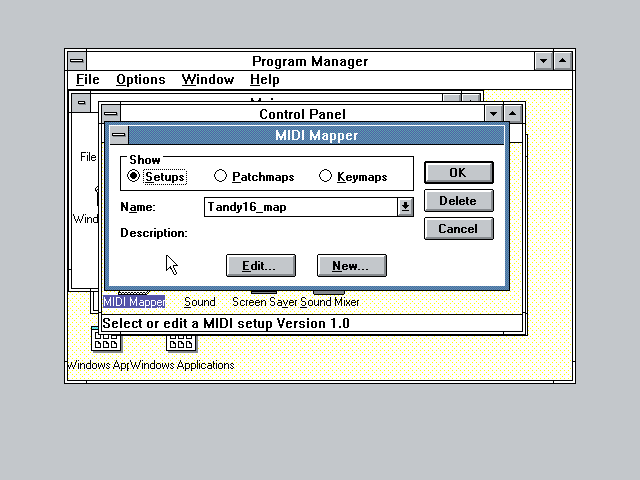Select the Setups radio button
Screen dimensions: 640x480
pyautogui.click(x=157, y=177)
